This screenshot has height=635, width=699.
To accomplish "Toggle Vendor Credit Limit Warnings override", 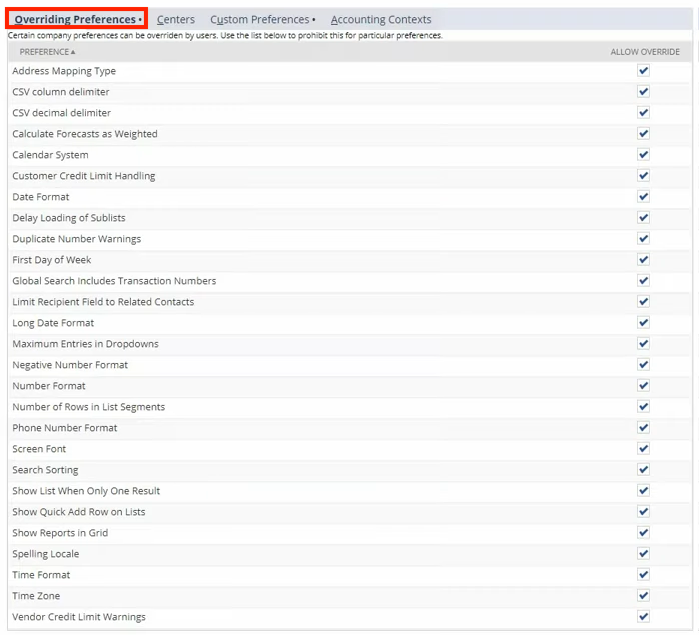I will pos(643,616).
